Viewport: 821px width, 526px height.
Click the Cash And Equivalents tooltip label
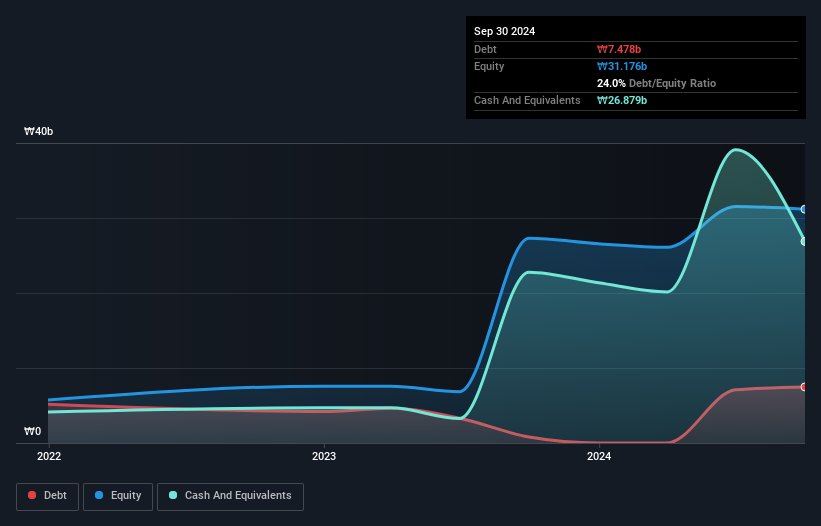point(527,100)
